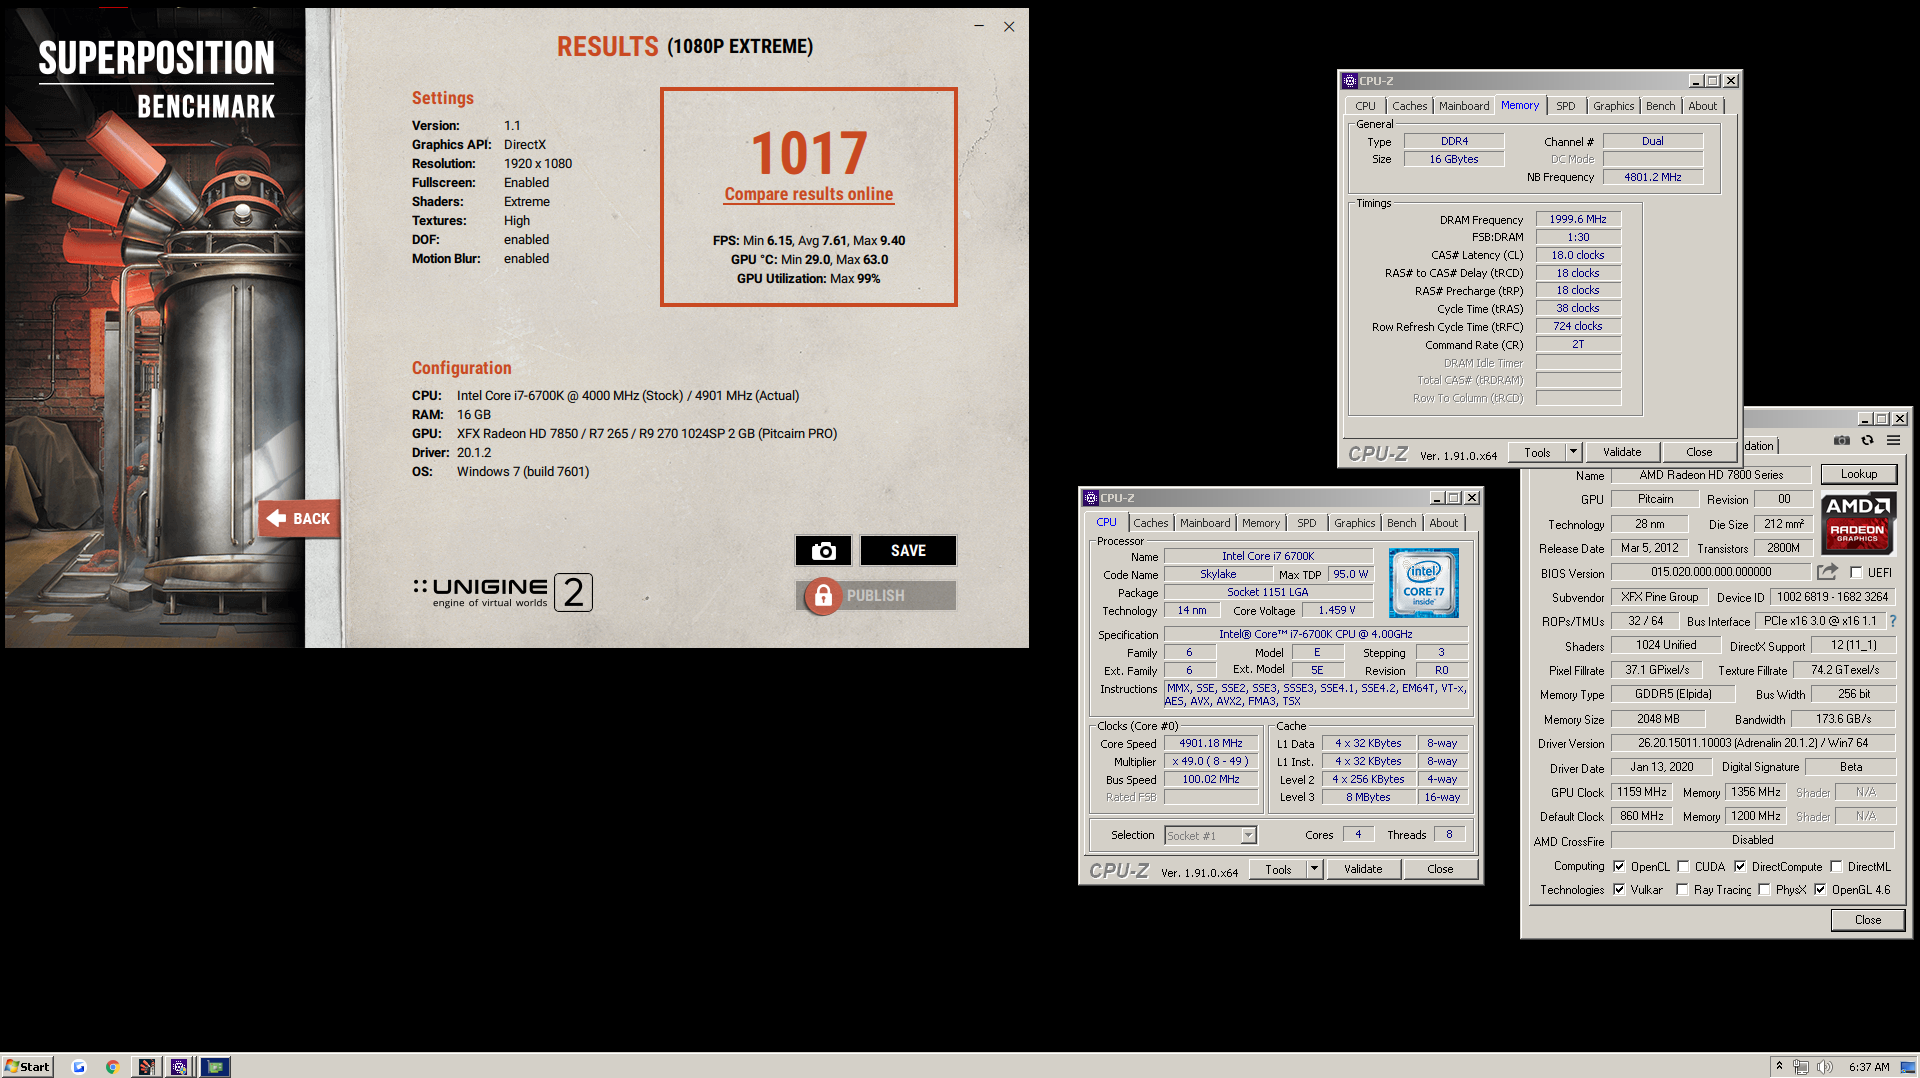1920x1078 pixels.
Task: Toggle the OpenGL 4.6 checkbox
Action: click(1820, 890)
